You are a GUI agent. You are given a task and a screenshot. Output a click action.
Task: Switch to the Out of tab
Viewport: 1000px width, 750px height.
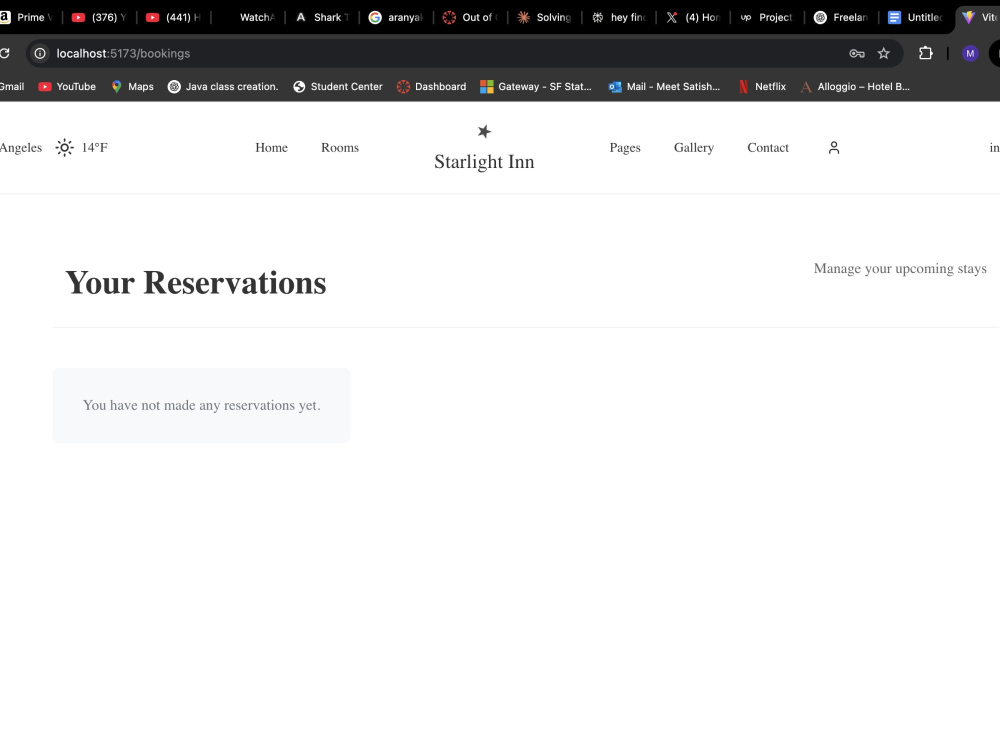click(471, 17)
